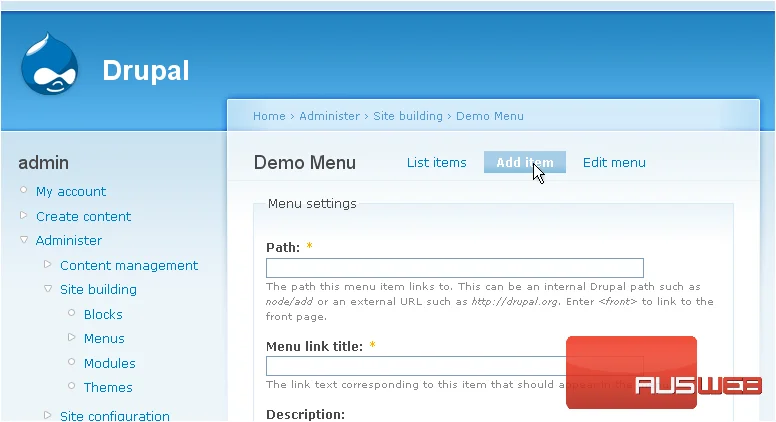The height and width of the screenshot is (422, 776).
Task: Open My account in sidebar
Action: [x=71, y=192]
